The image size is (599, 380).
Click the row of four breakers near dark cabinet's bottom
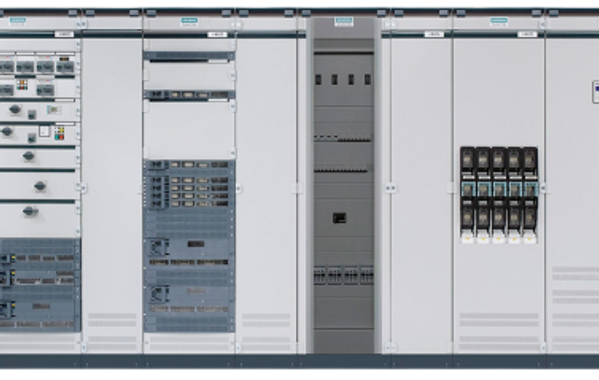click(343, 275)
